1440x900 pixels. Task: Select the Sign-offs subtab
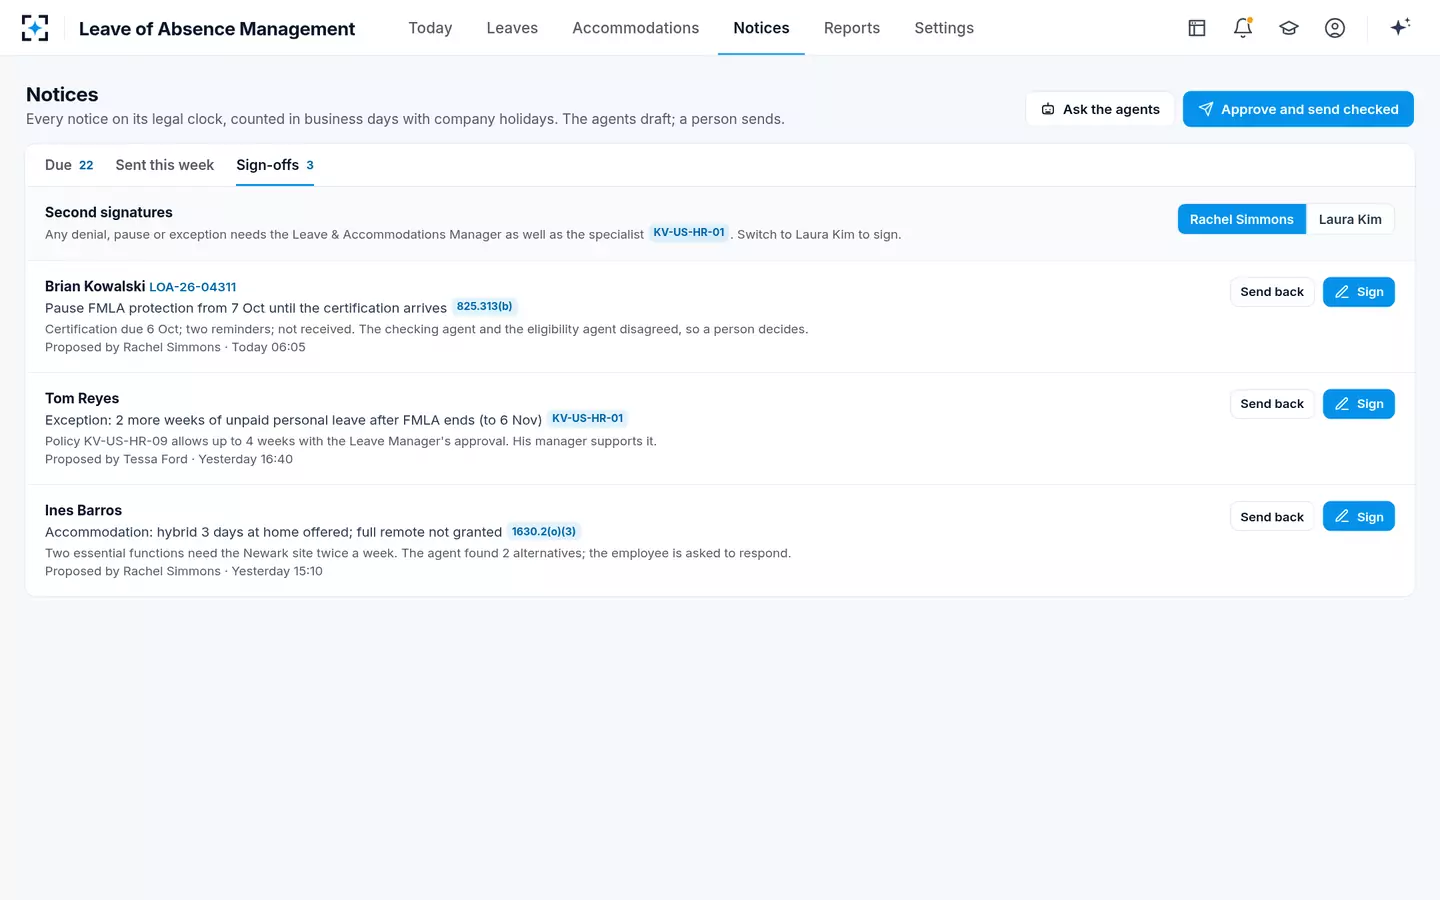275,165
